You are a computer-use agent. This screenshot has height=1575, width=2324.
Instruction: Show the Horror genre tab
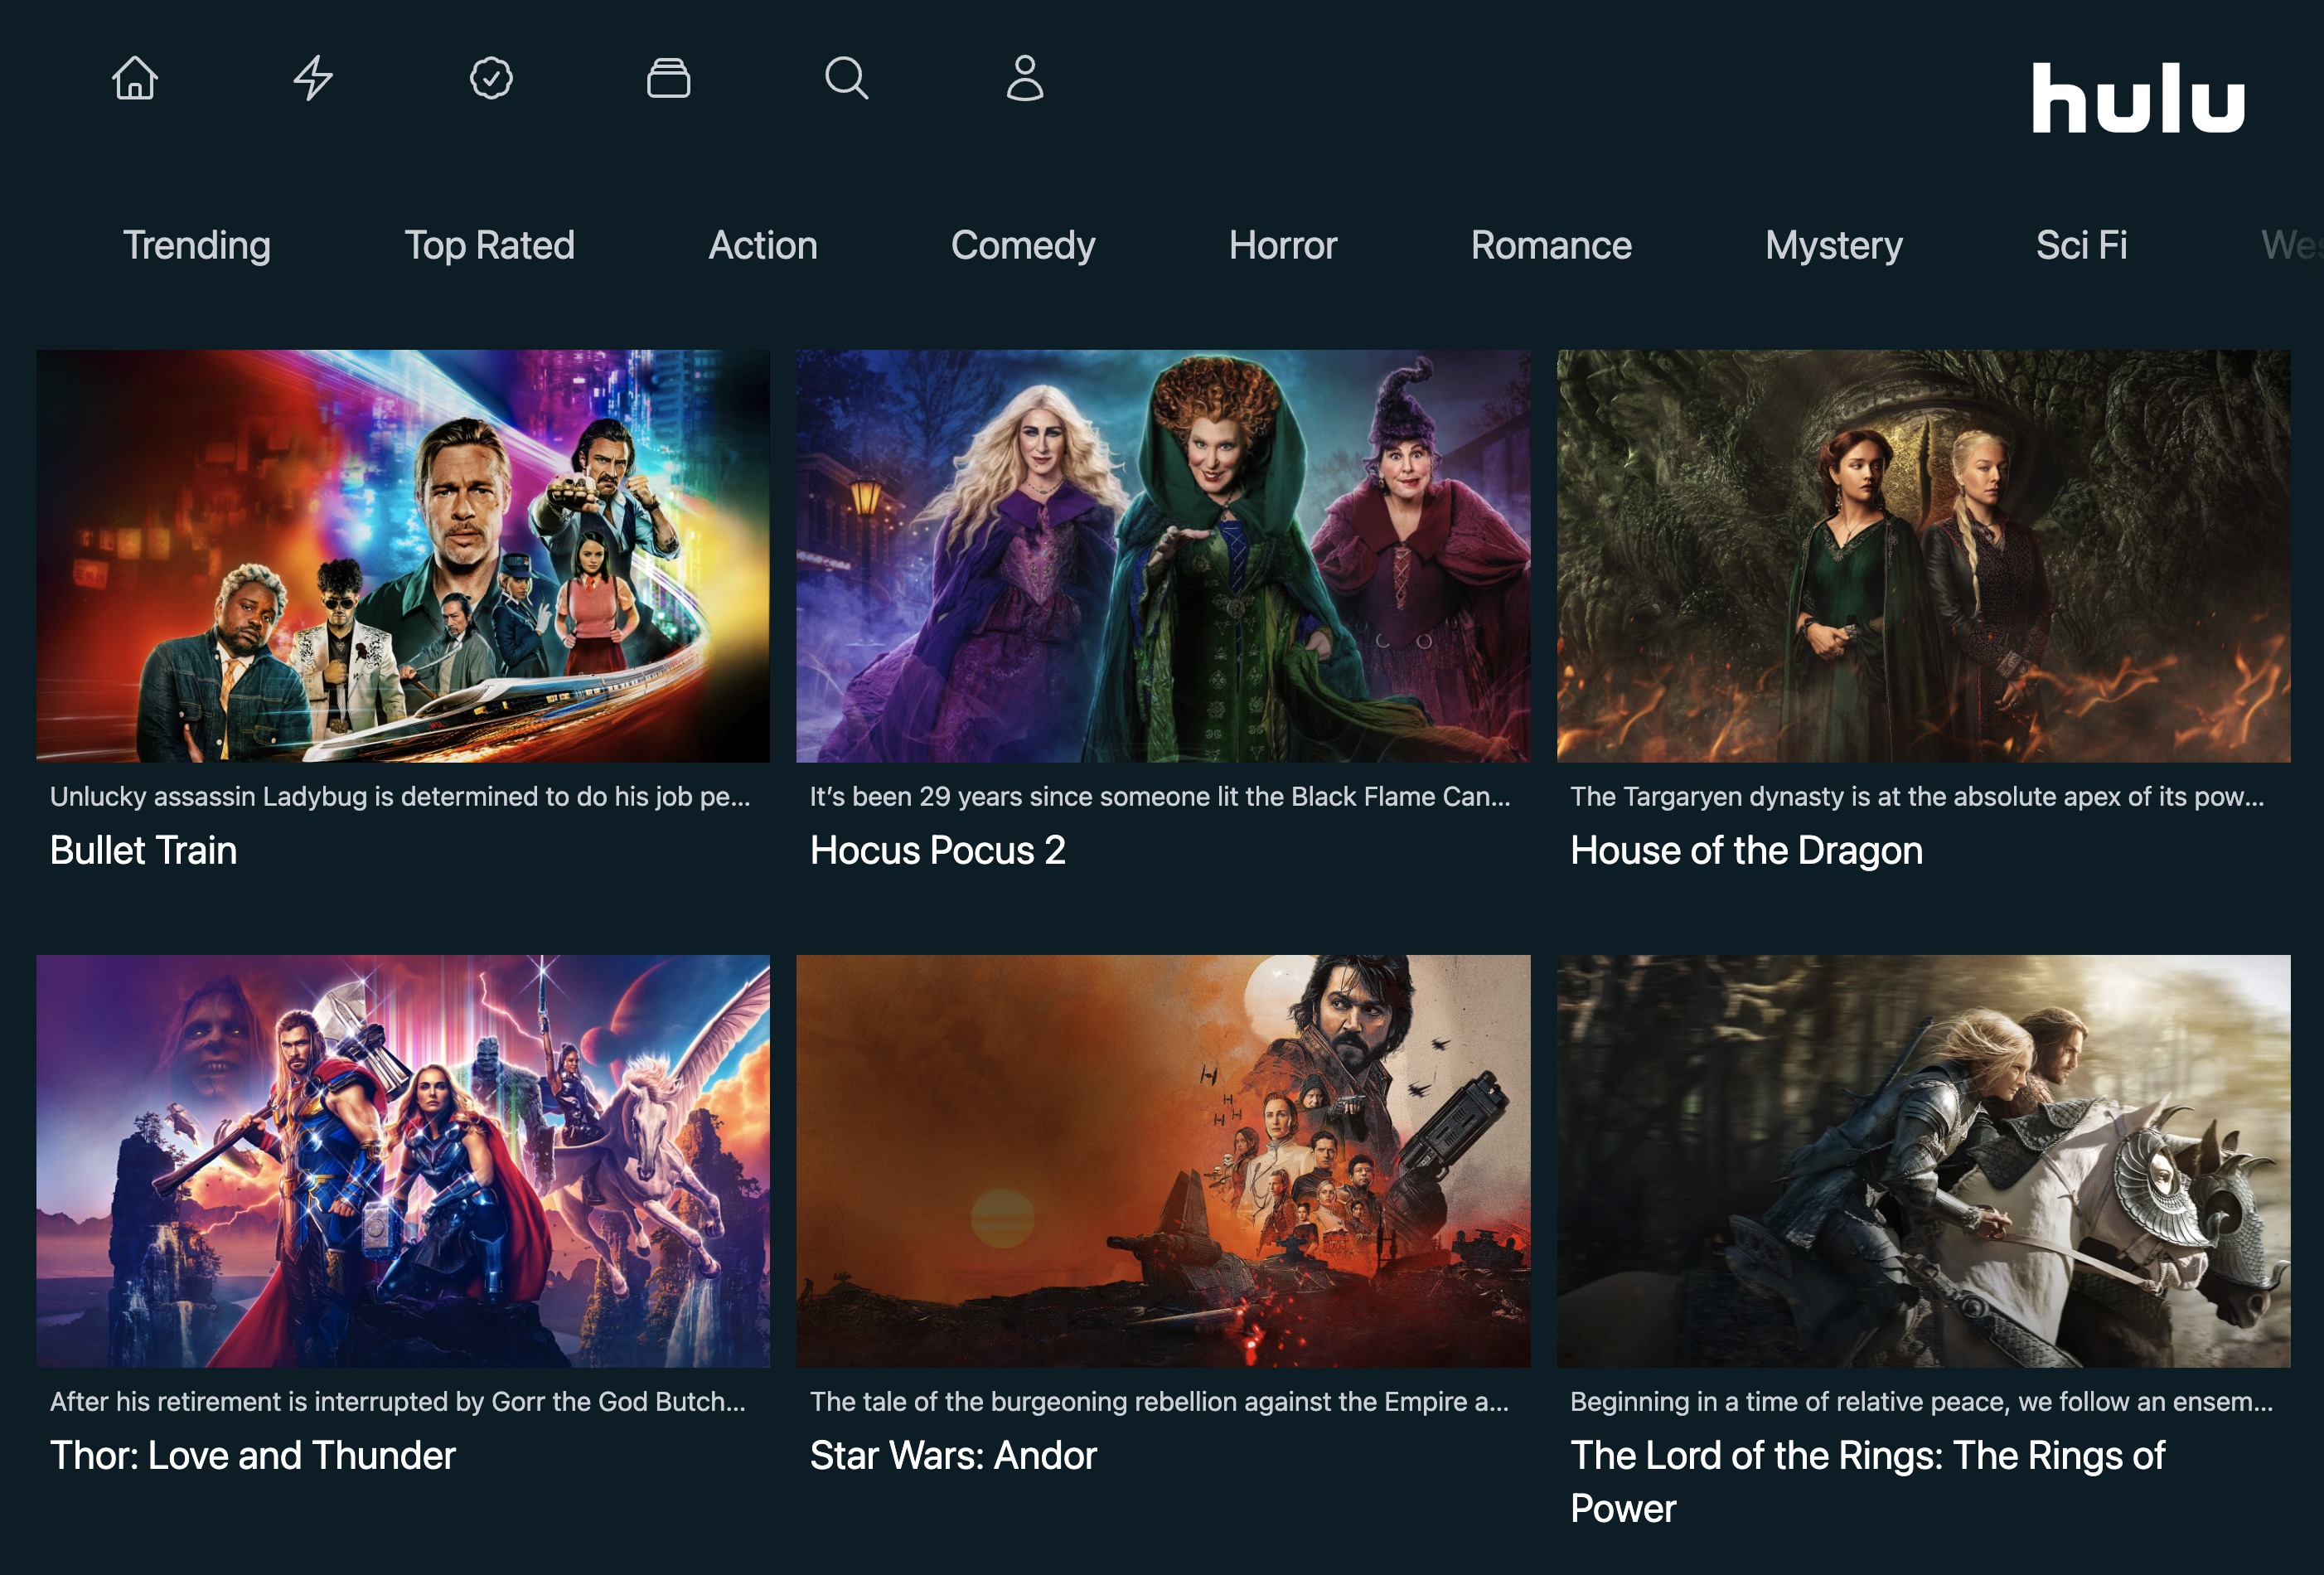[x=1283, y=245]
